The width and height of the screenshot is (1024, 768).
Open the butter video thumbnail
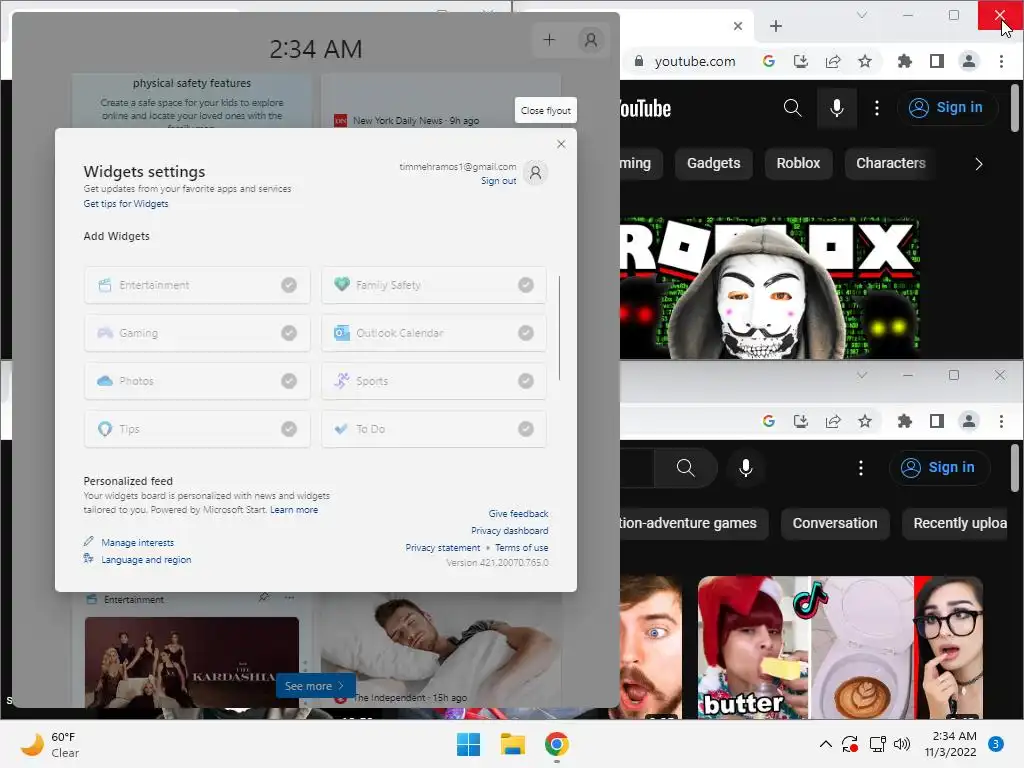(840, 647)
